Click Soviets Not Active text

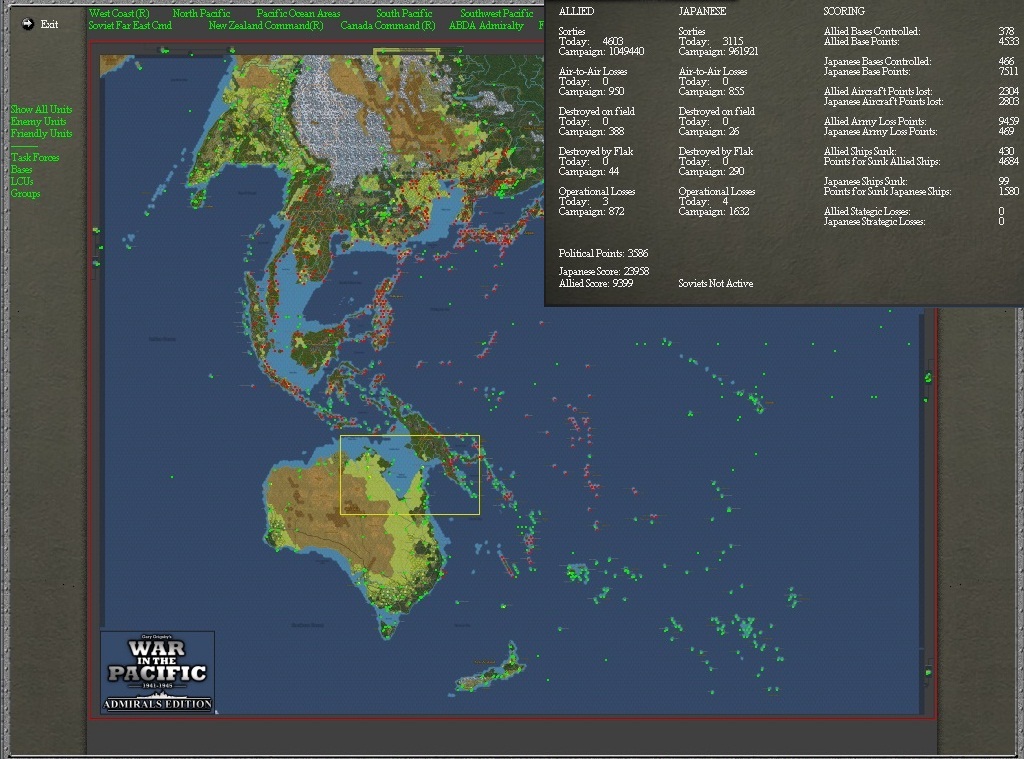coord(716,283)
